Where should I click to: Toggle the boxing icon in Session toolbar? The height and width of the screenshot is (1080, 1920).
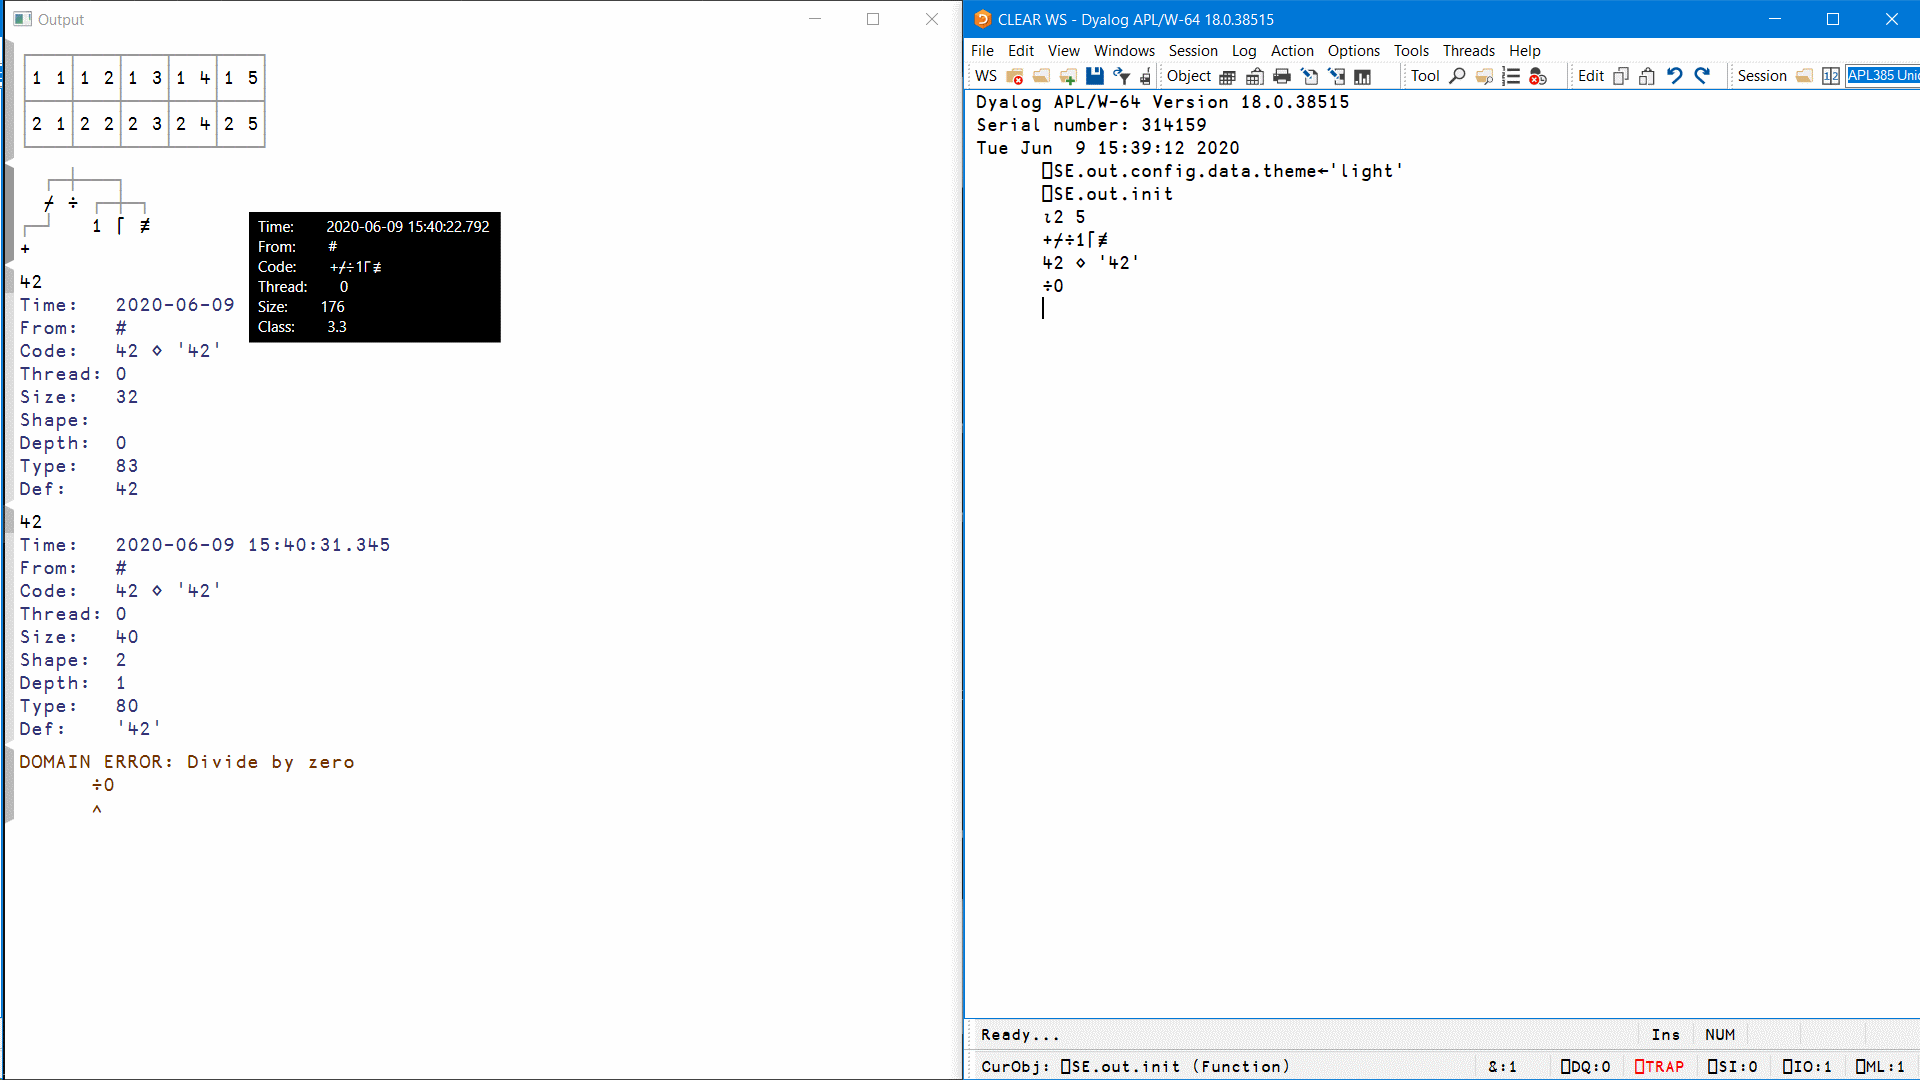tap(1831, 76)
